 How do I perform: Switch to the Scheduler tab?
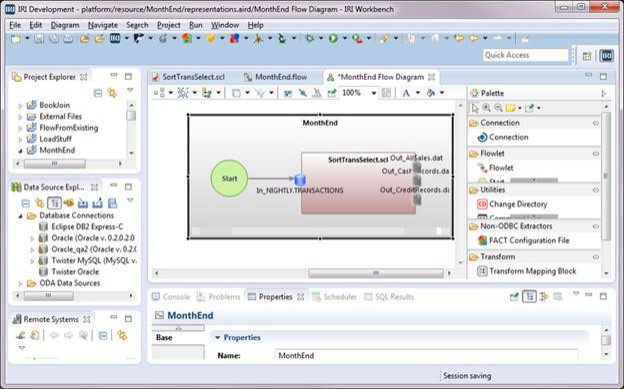tap(335, 297)
